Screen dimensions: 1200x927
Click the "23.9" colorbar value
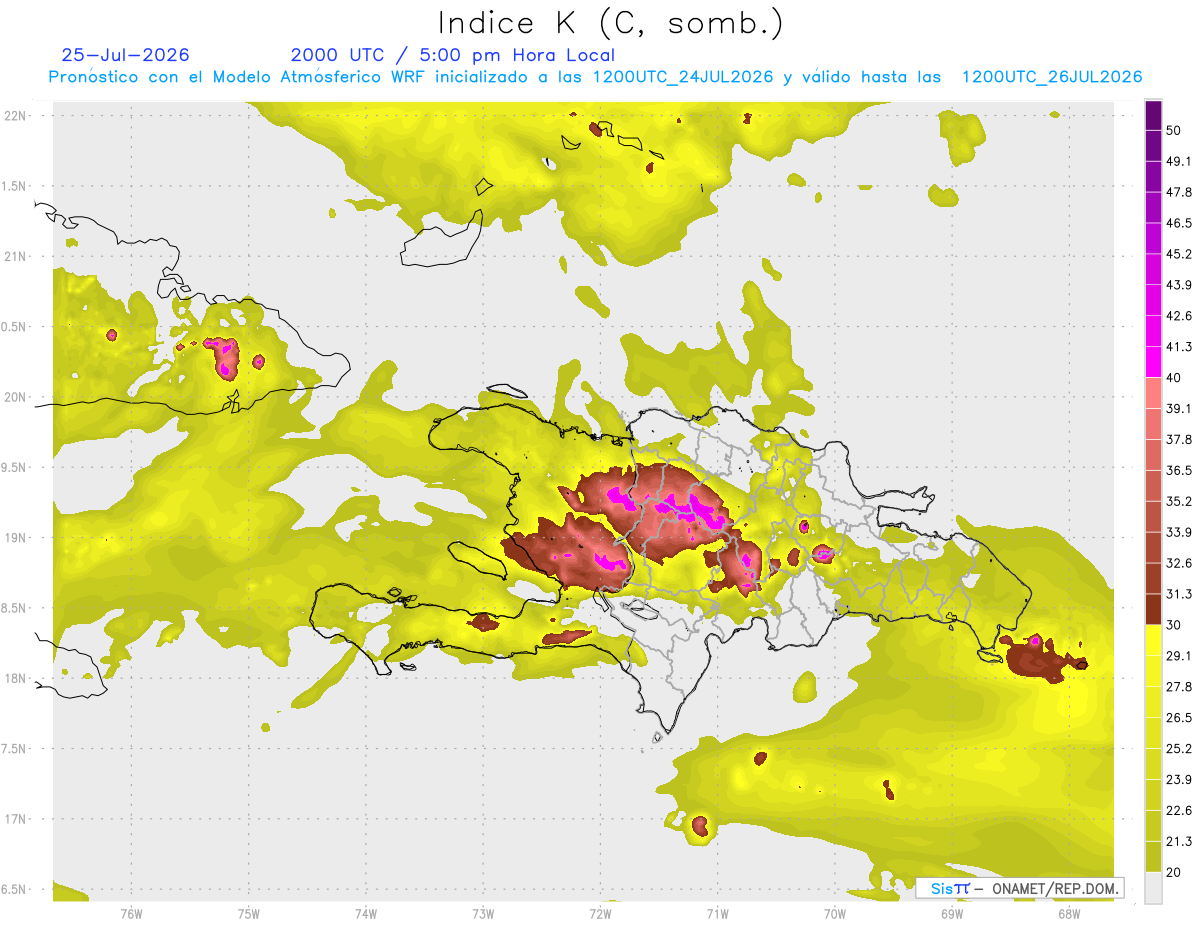[x=1180, y=780]
